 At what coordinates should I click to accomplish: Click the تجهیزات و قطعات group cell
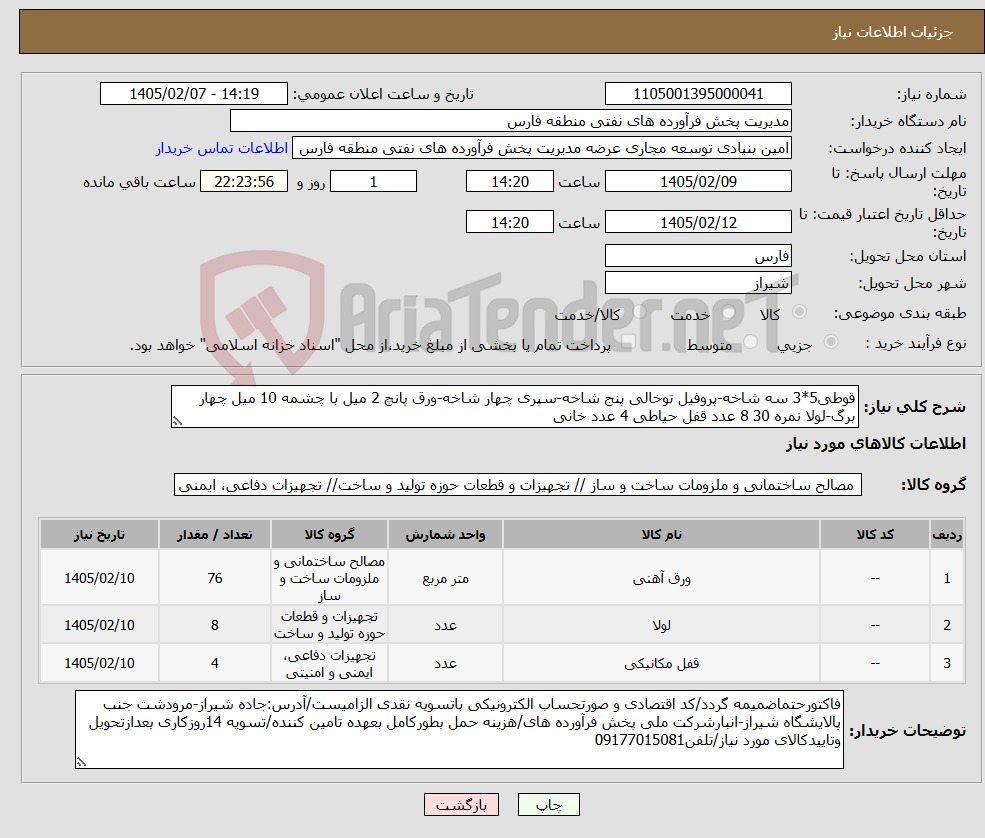click(329, 625)
